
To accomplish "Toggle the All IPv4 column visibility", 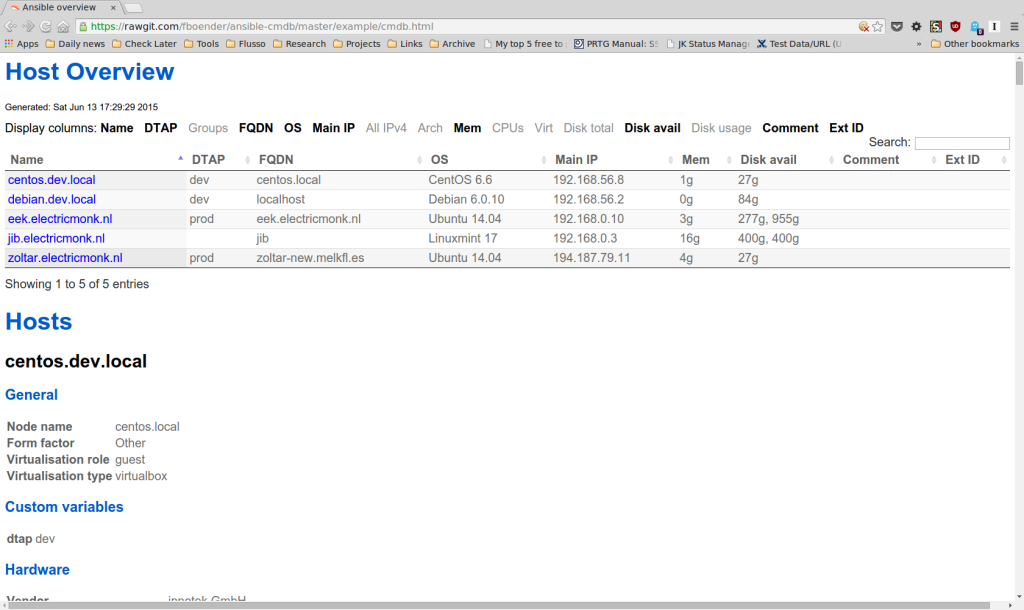I will [386, 128].
